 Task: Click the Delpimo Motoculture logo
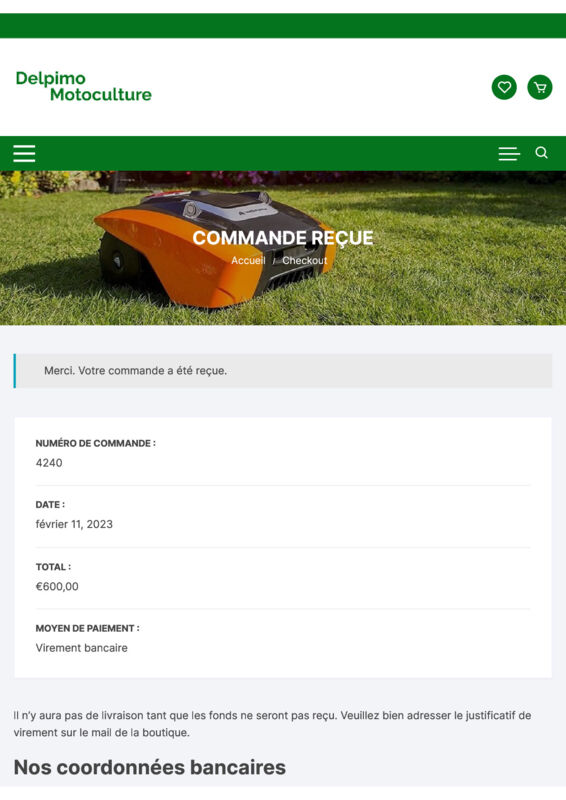pyautogui.click(x=84, y=86)
